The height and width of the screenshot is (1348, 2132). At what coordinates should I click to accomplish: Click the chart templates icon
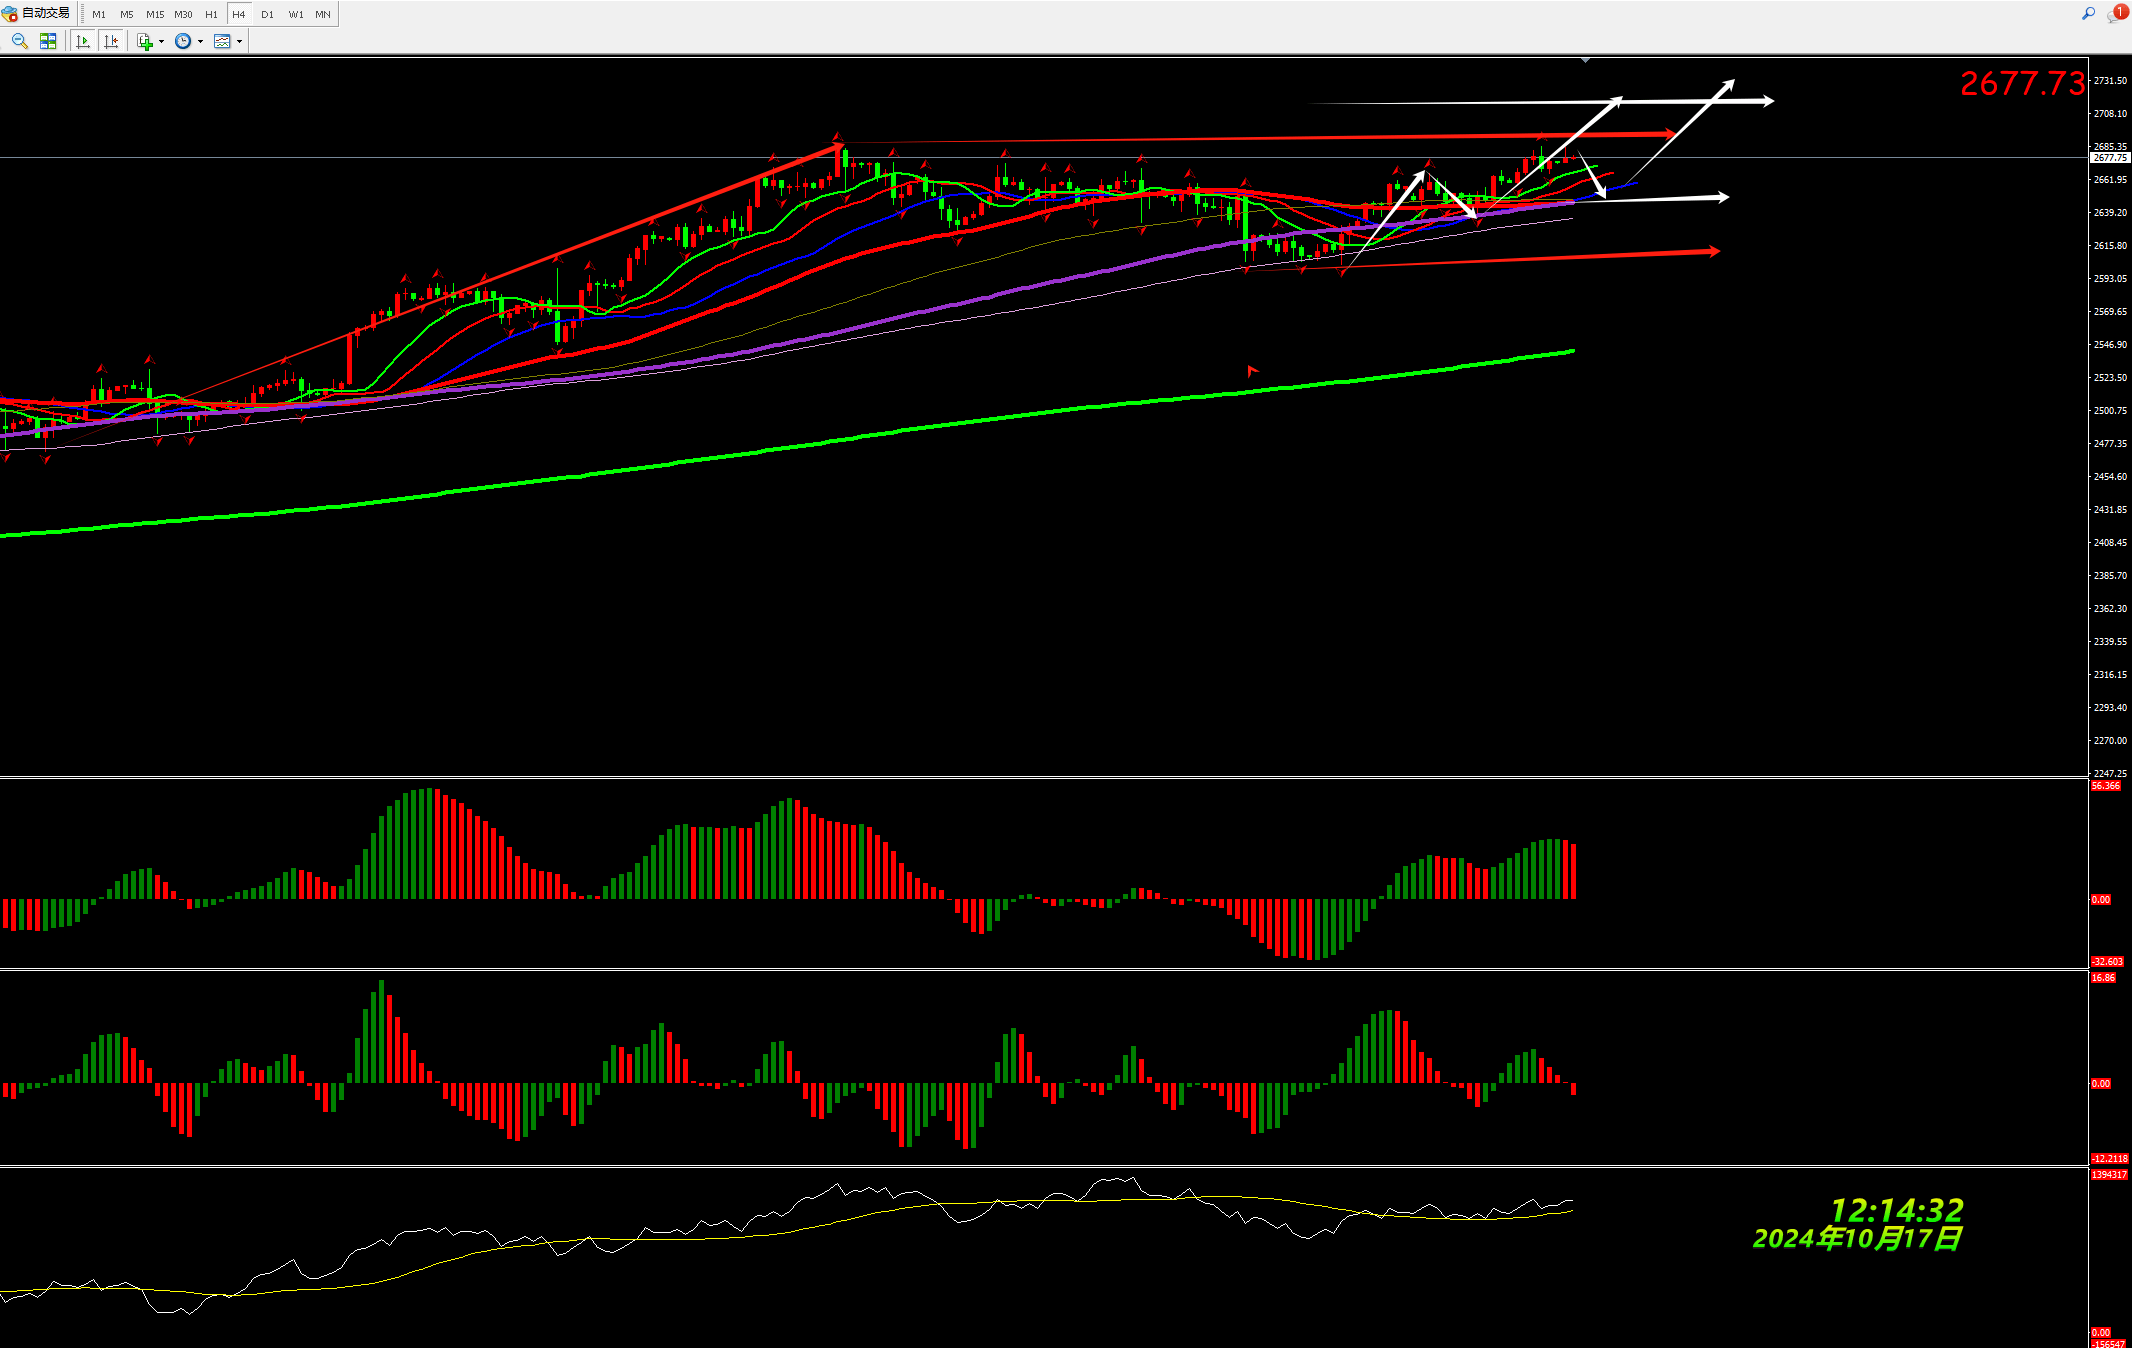(222, 41)
